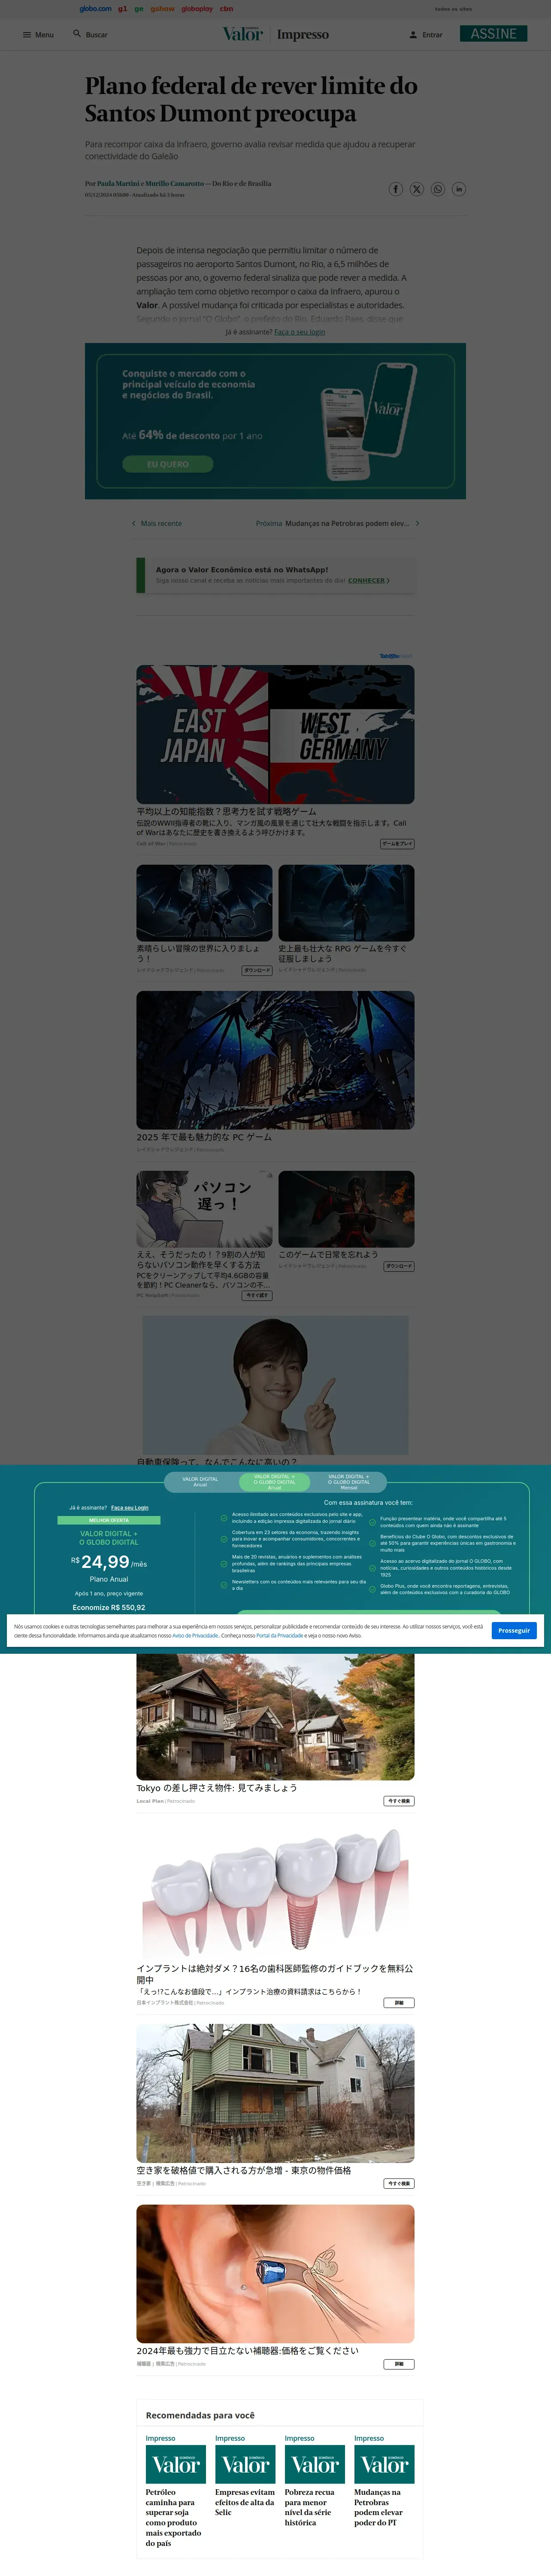
Task: Click Menu label in header
Action: 44,35
